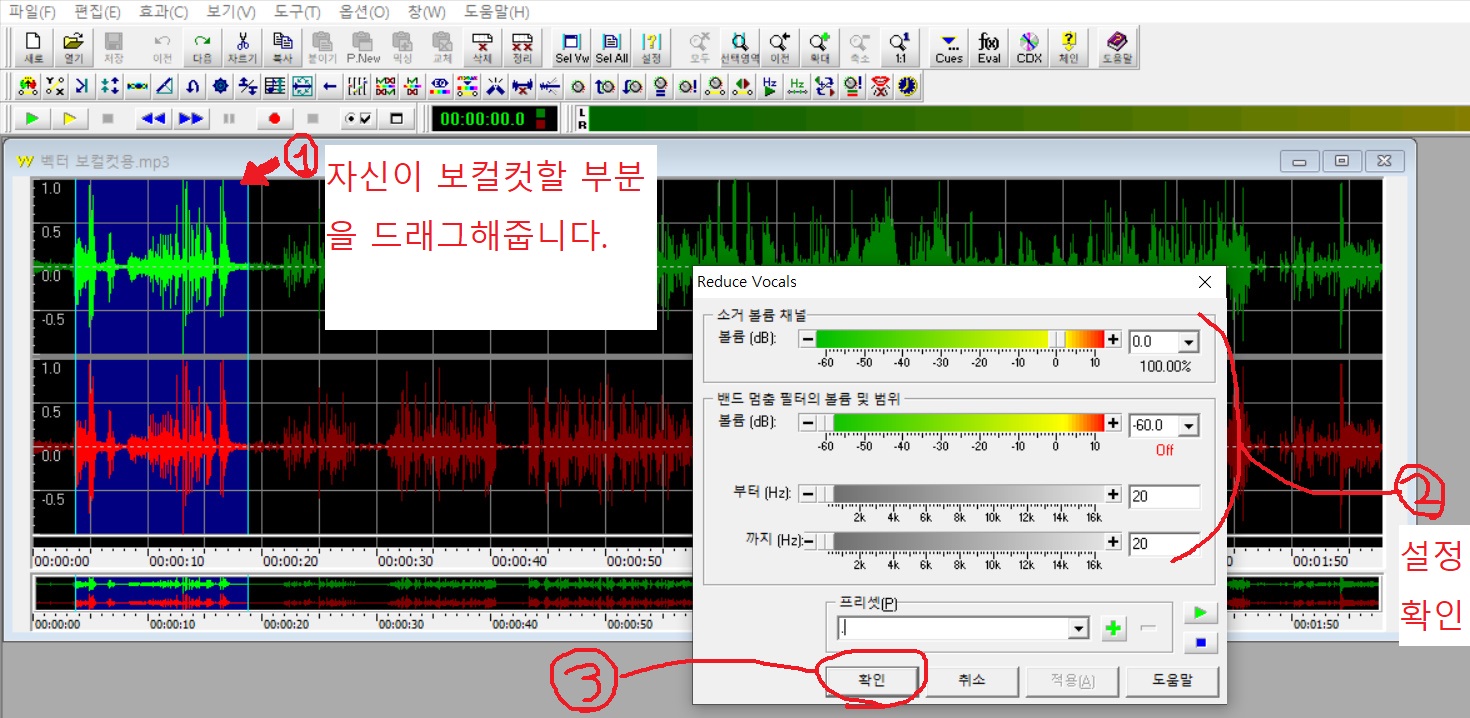Open bandstop volume dropdown showing -60.0
This screenshot has width=1470, height=718.
coord(1188,426)
